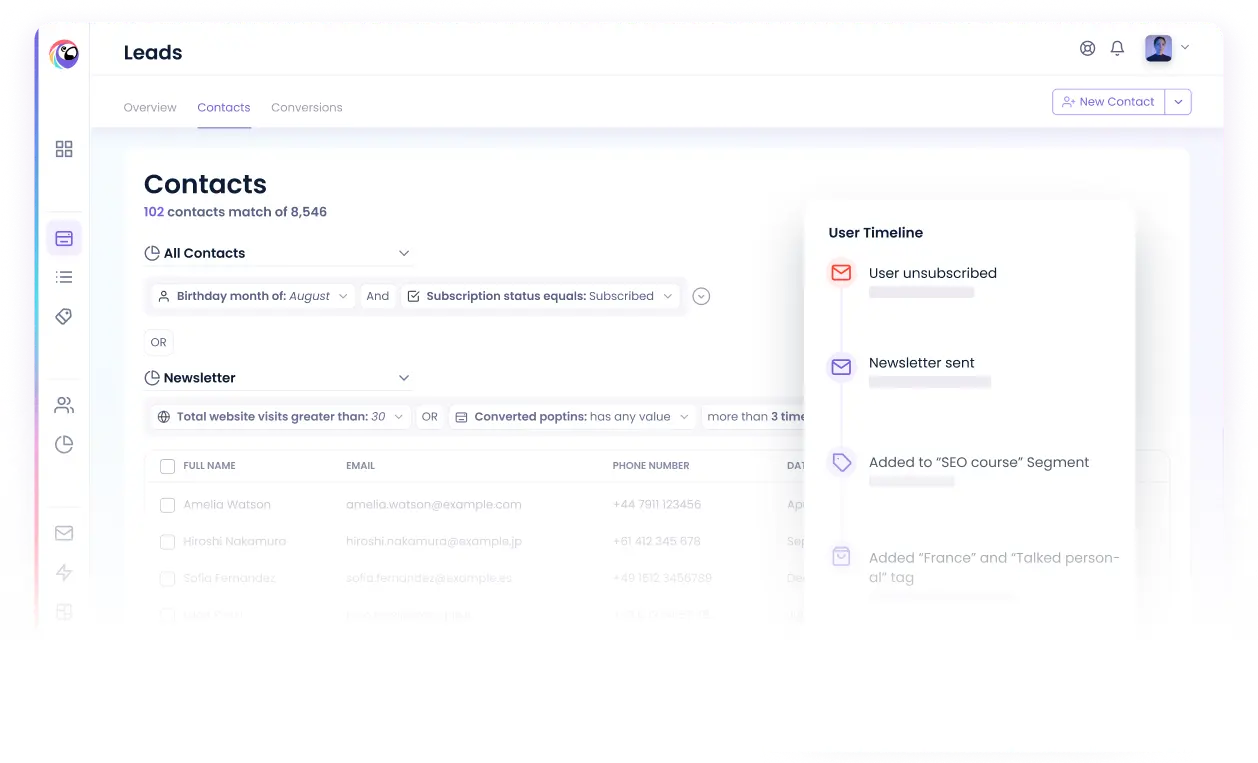Click the Newsletter sent timeline entry text
Screen dimensions: 1258x763
[x=922, y=363]
